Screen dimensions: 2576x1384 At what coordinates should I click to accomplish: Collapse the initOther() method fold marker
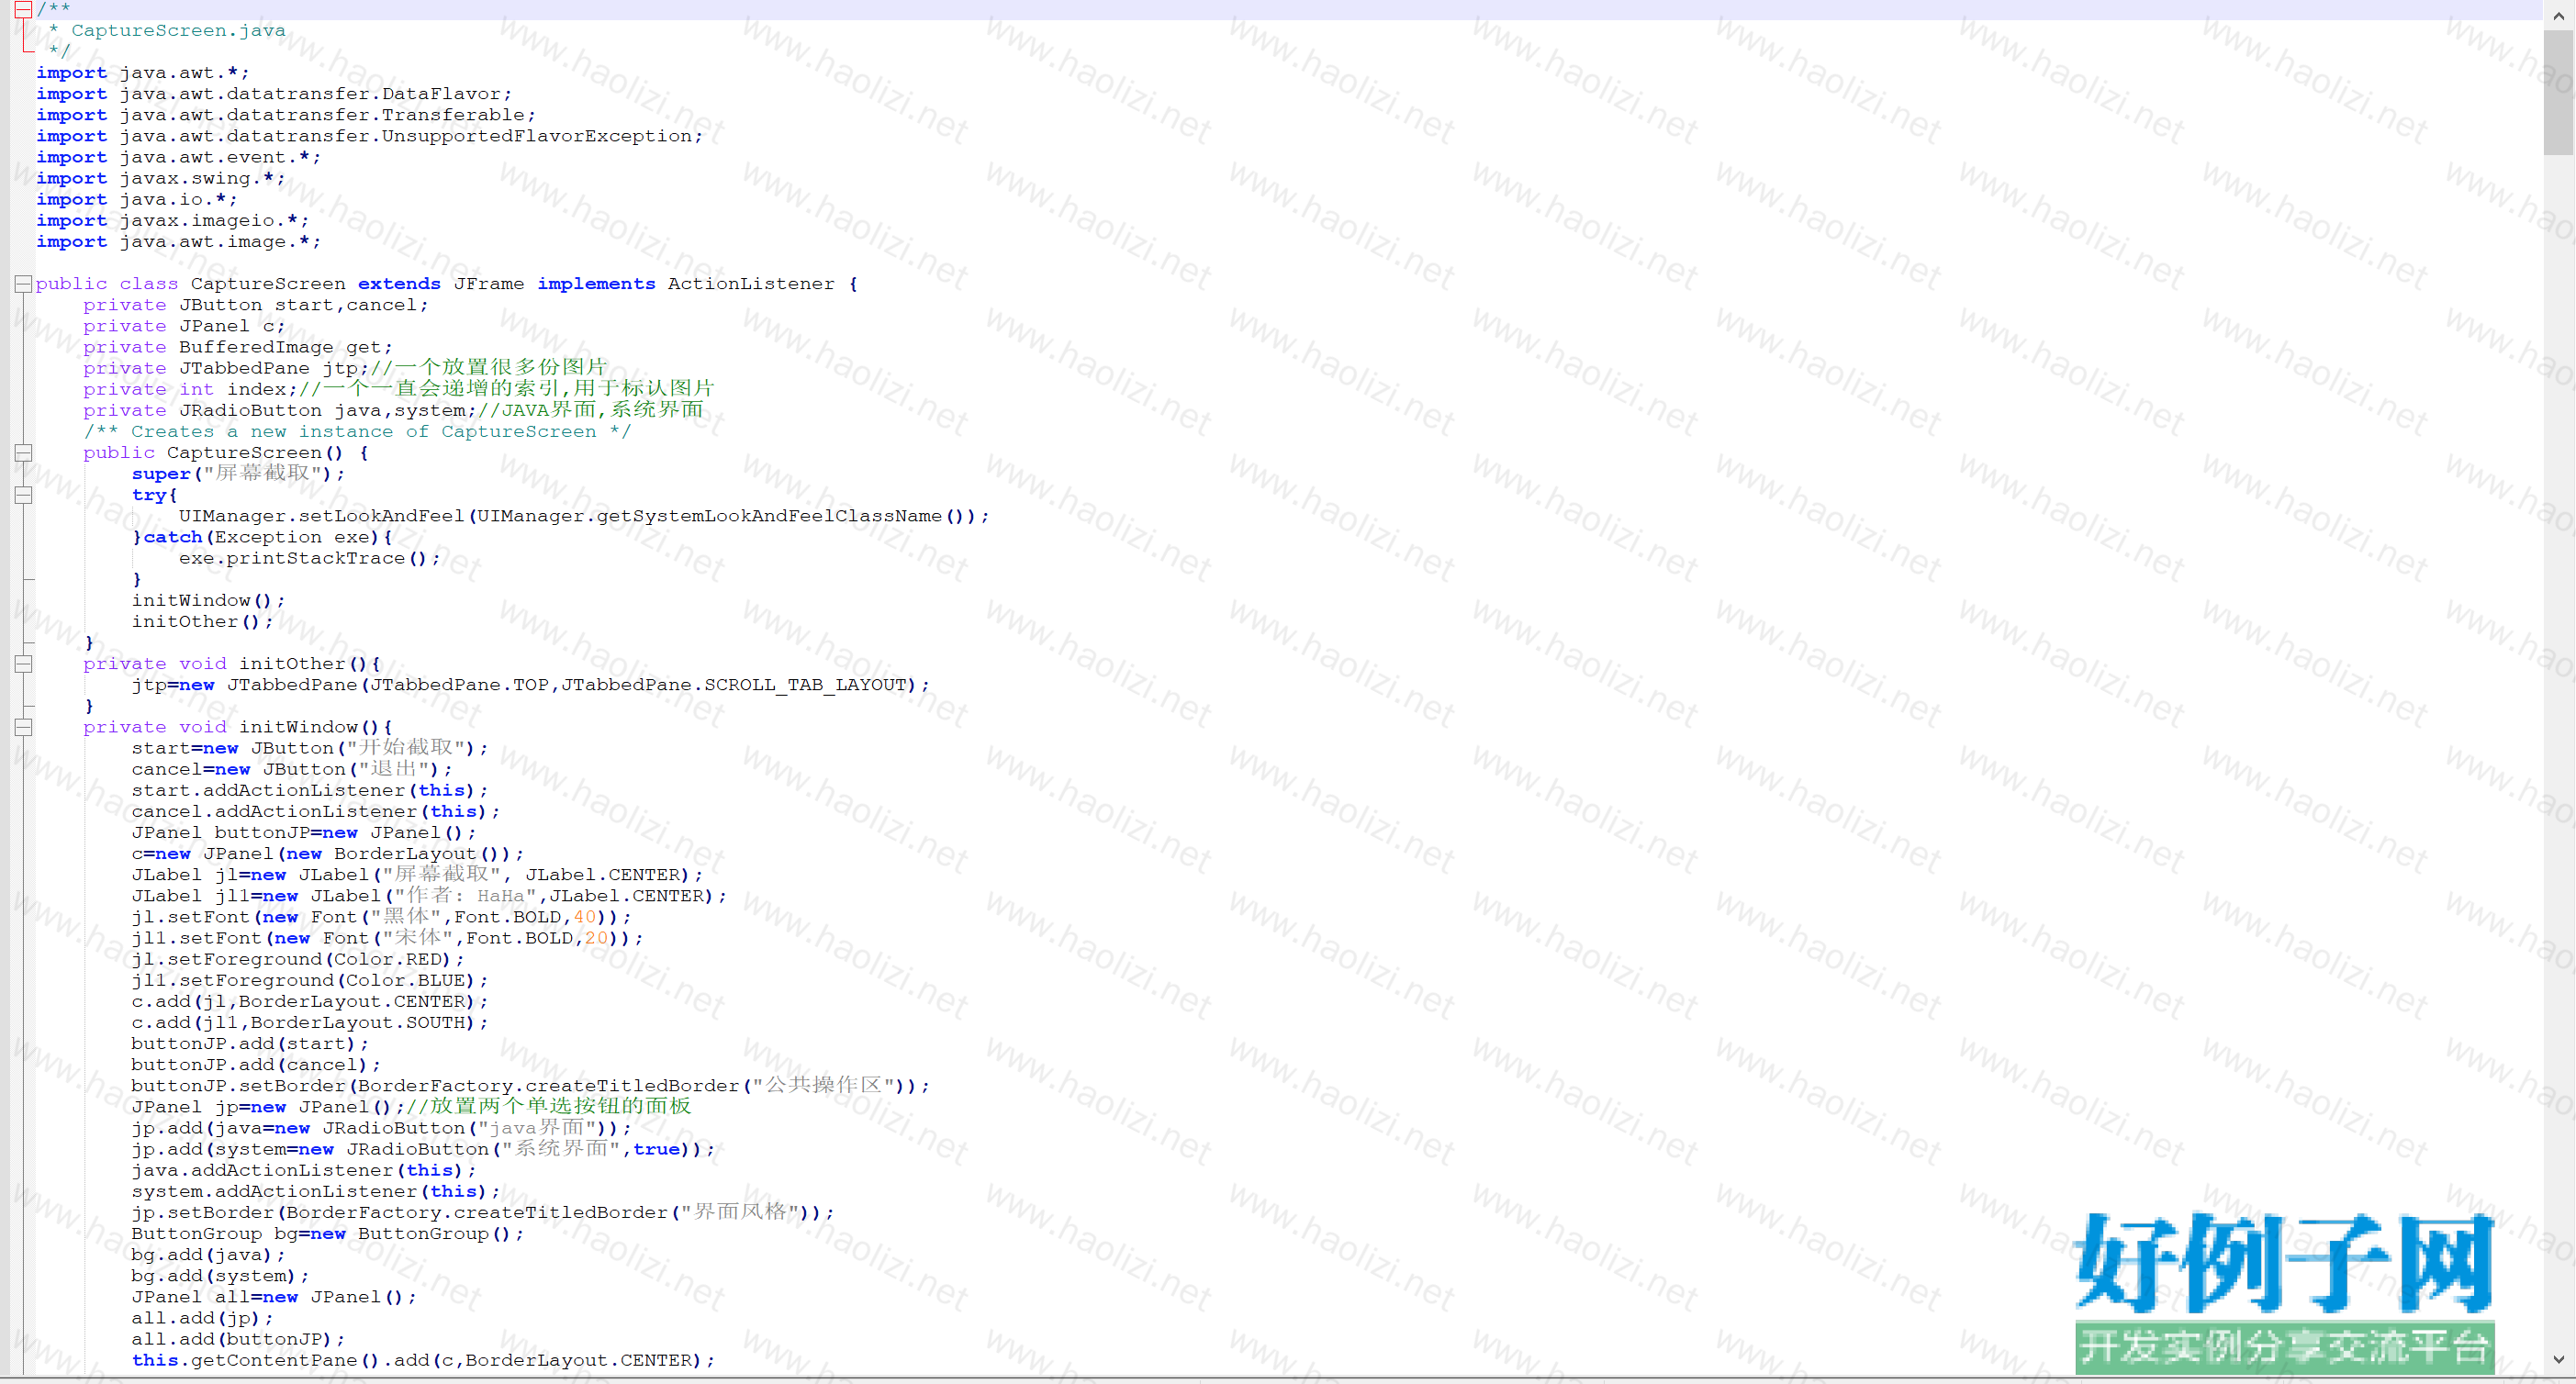pyautogui.click(x=22, y=664)
